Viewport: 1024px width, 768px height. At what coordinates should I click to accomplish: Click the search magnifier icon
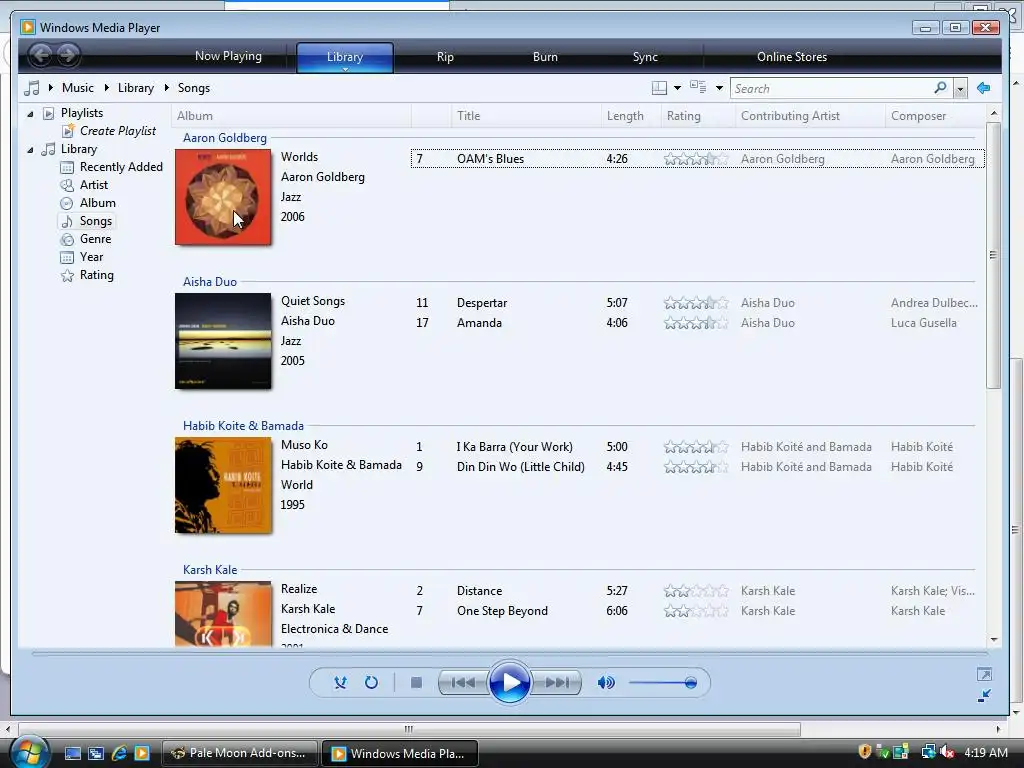point(940,88)
